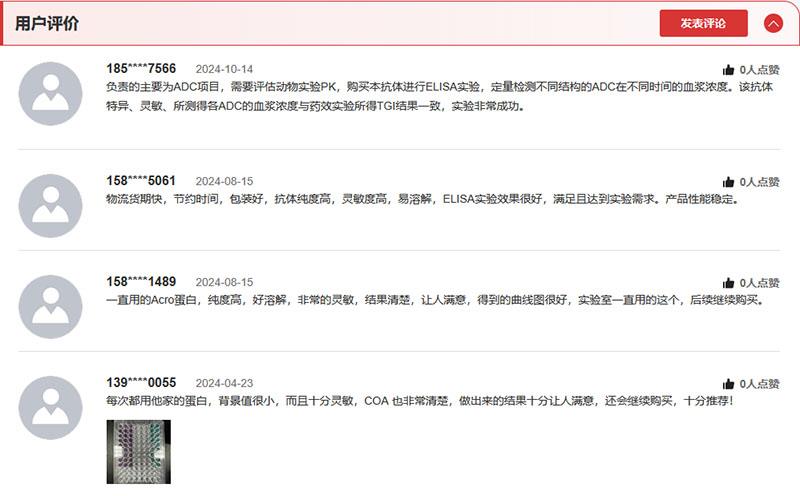Image resolution: width=800 pixels, height=496 pixels.
Task: Like the review by 139****0055
Action: [728, 384]
